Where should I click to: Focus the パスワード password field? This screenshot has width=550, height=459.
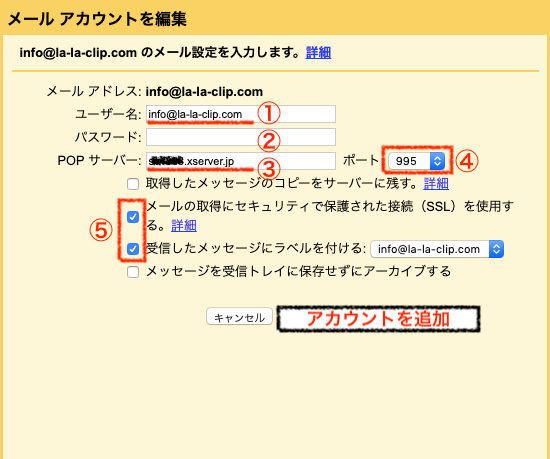(x=241, y=137)
